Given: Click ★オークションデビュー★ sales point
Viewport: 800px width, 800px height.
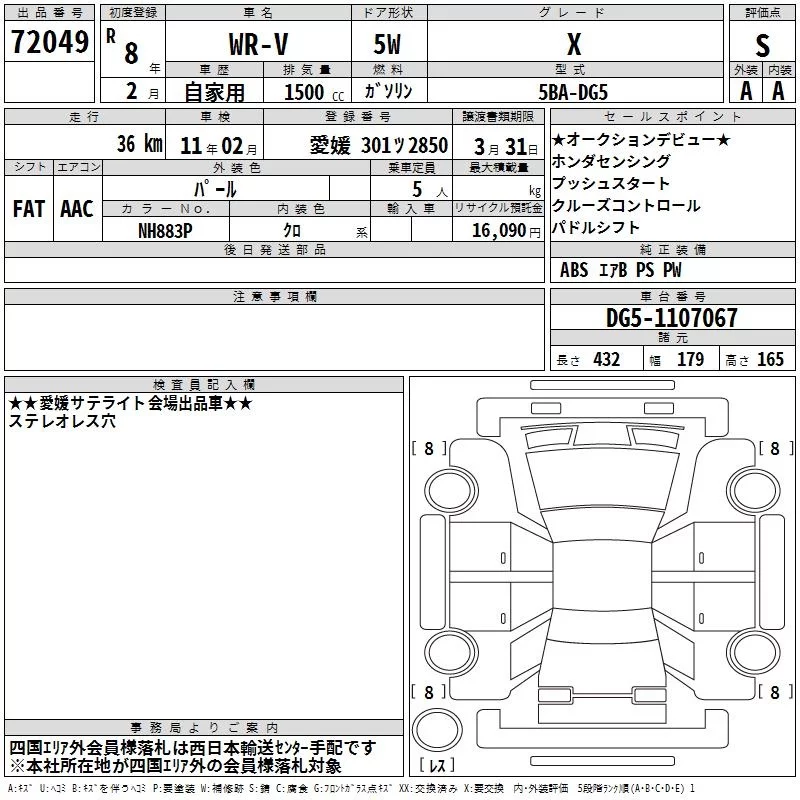Looking at the screenshot, I should click(x=642, y=139).
